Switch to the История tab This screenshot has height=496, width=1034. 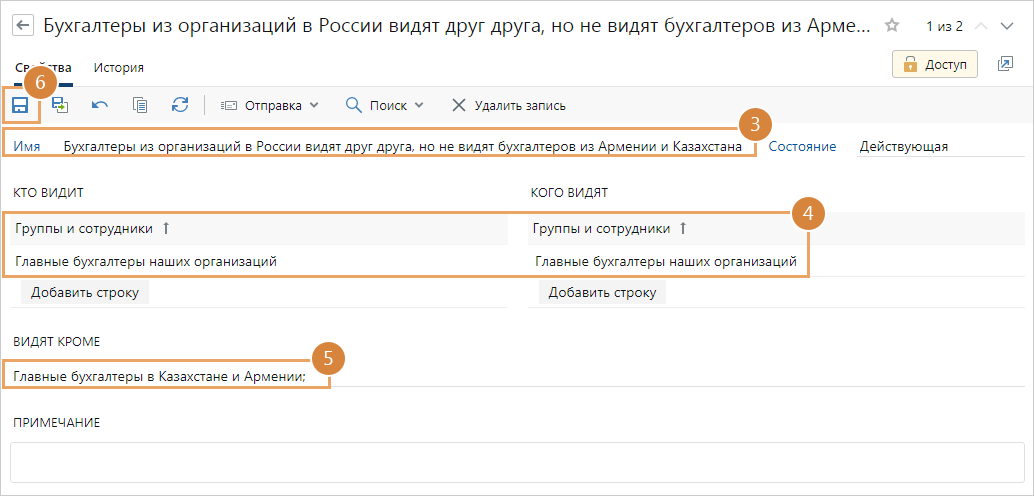coord(118,68)
